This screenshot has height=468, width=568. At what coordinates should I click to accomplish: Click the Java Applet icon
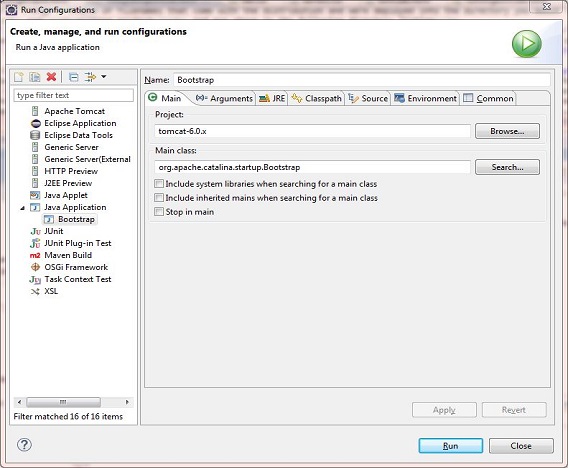(35, 195)
